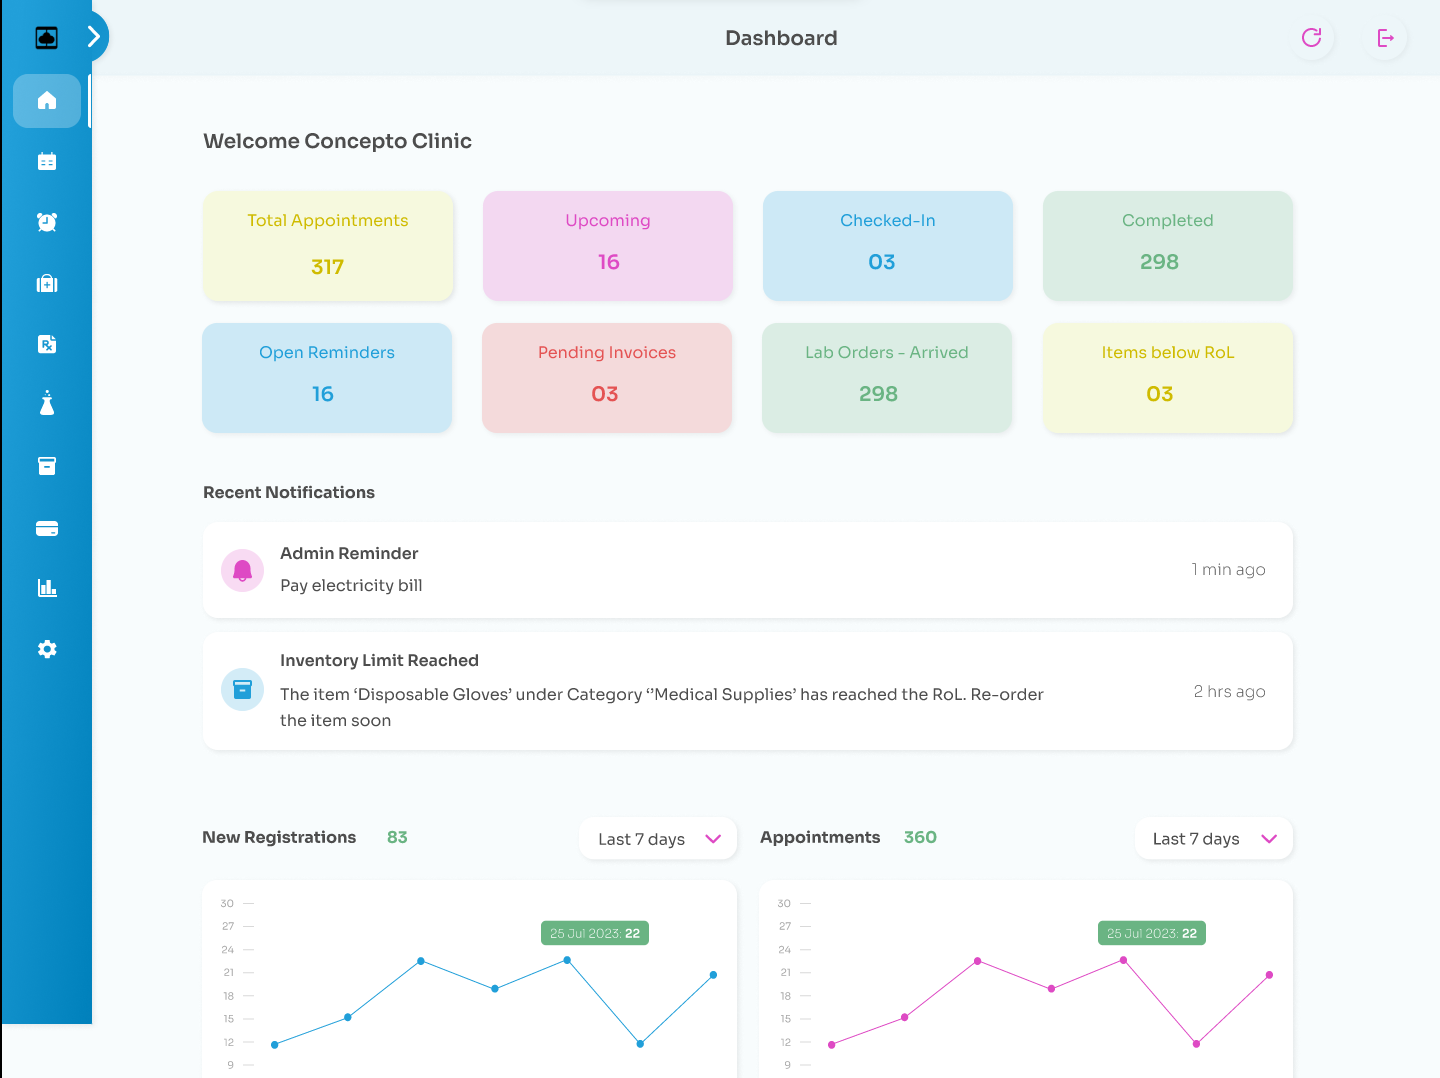Viewport: 1440px width, 1078px height.
Task: Open the Appointments calendar icon
Action: [x=47, y=161]
